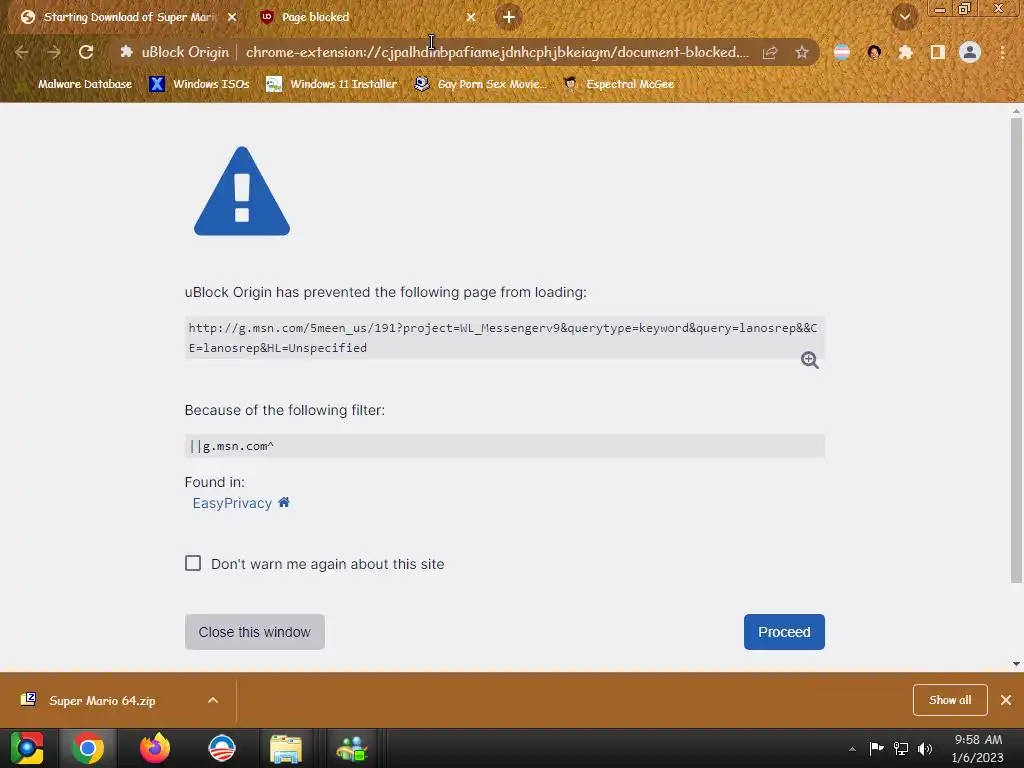This screenshot has width=1024, height=768.
Task: Open the side panel icon
Action: [x=938, y=52]
